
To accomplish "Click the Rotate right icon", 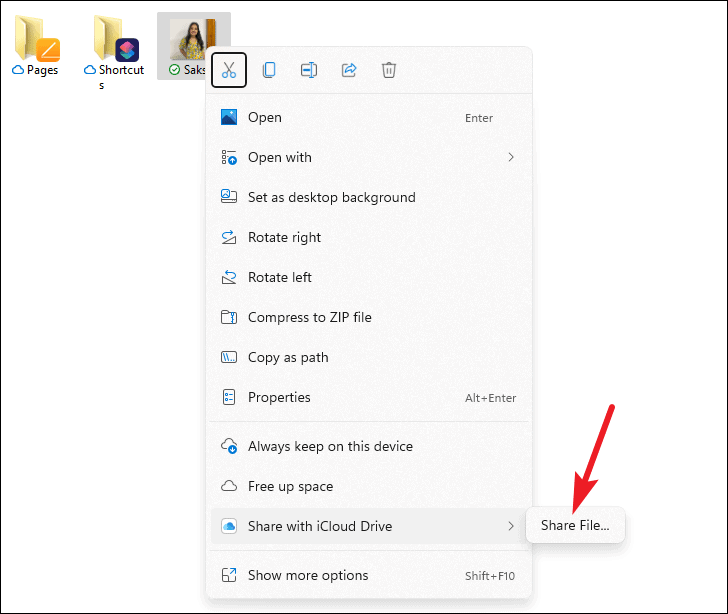I will click(229, 237).
